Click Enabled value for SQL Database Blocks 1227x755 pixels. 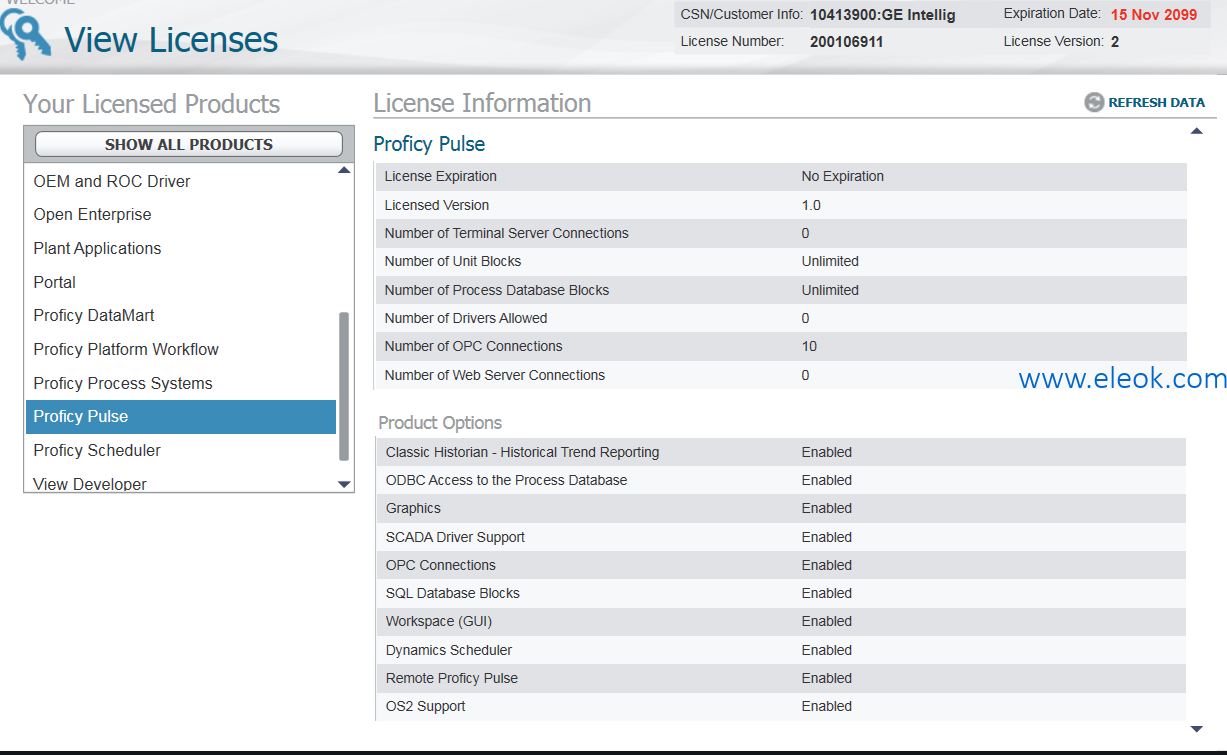tap(827, 593)
